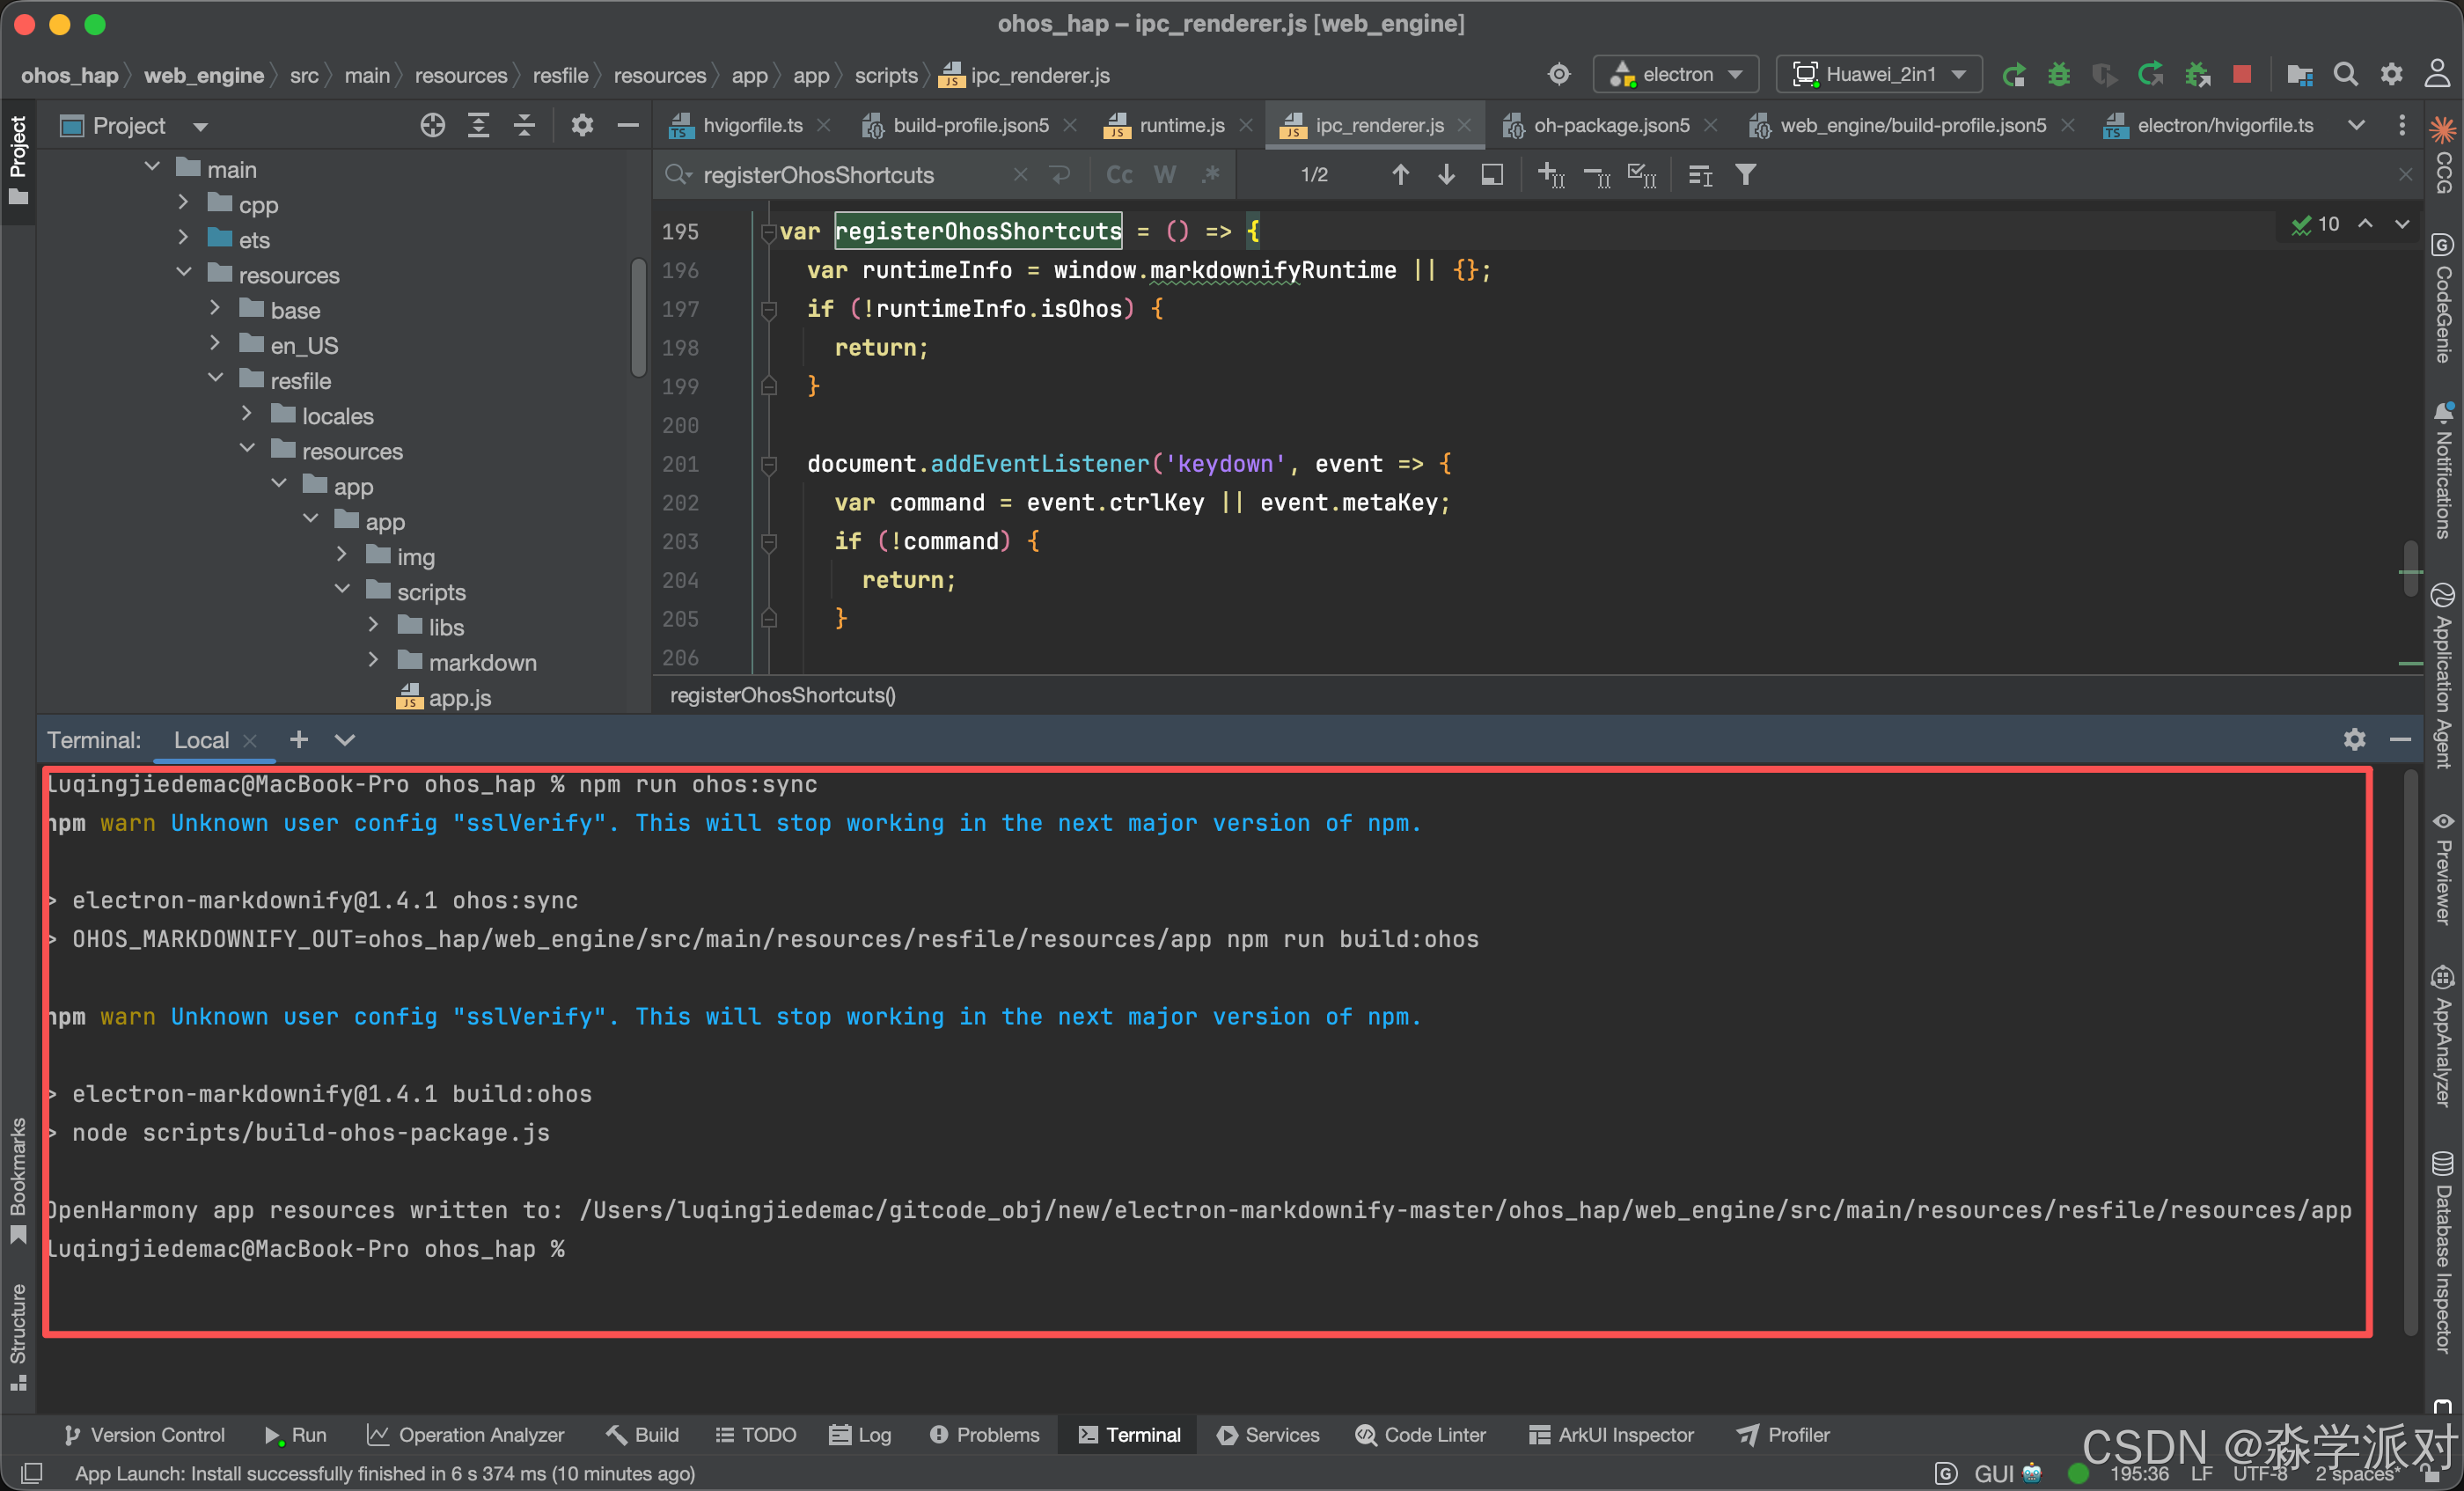Expand the ets folder

[x=183, y=238]
